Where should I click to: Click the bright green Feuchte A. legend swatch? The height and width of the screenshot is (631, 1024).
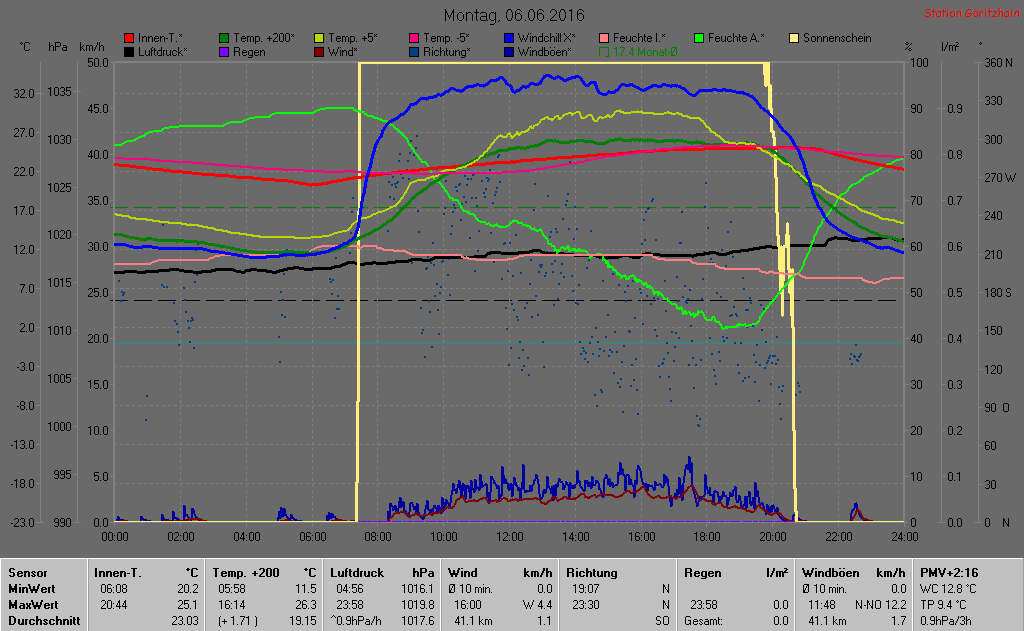(699, 39)
